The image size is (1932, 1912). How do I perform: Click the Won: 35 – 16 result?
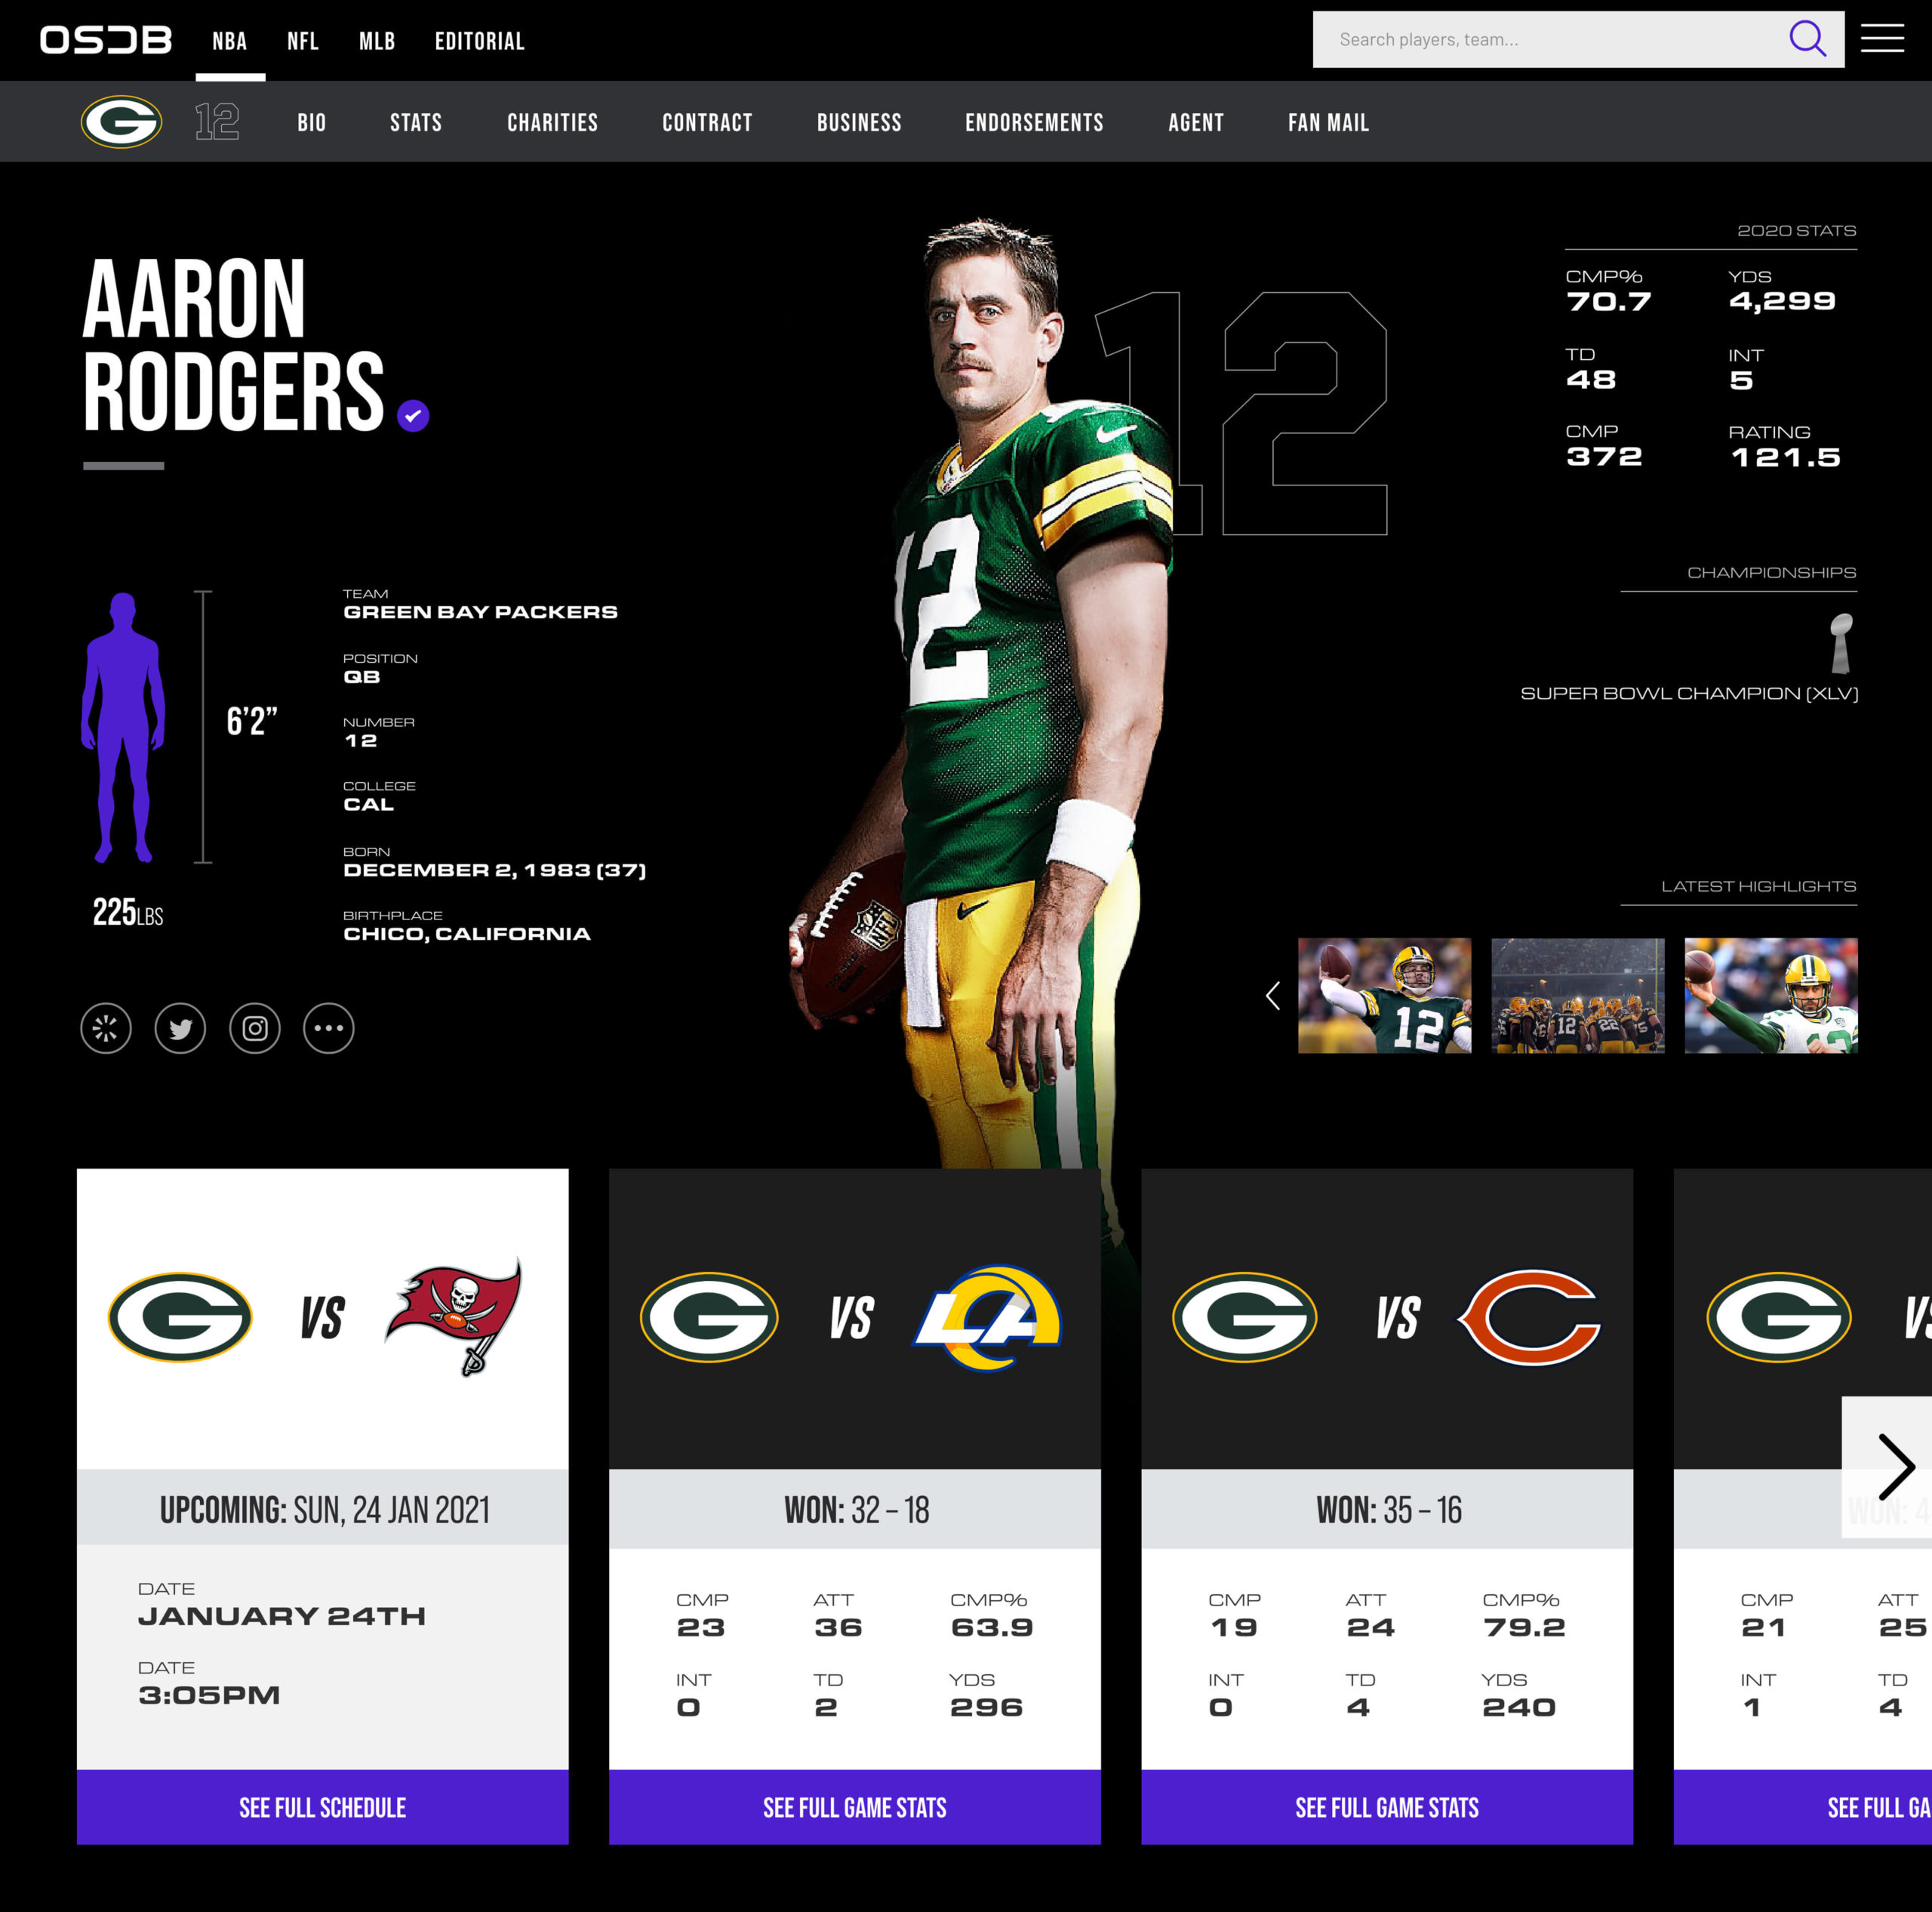[x=1389, y=1510]
